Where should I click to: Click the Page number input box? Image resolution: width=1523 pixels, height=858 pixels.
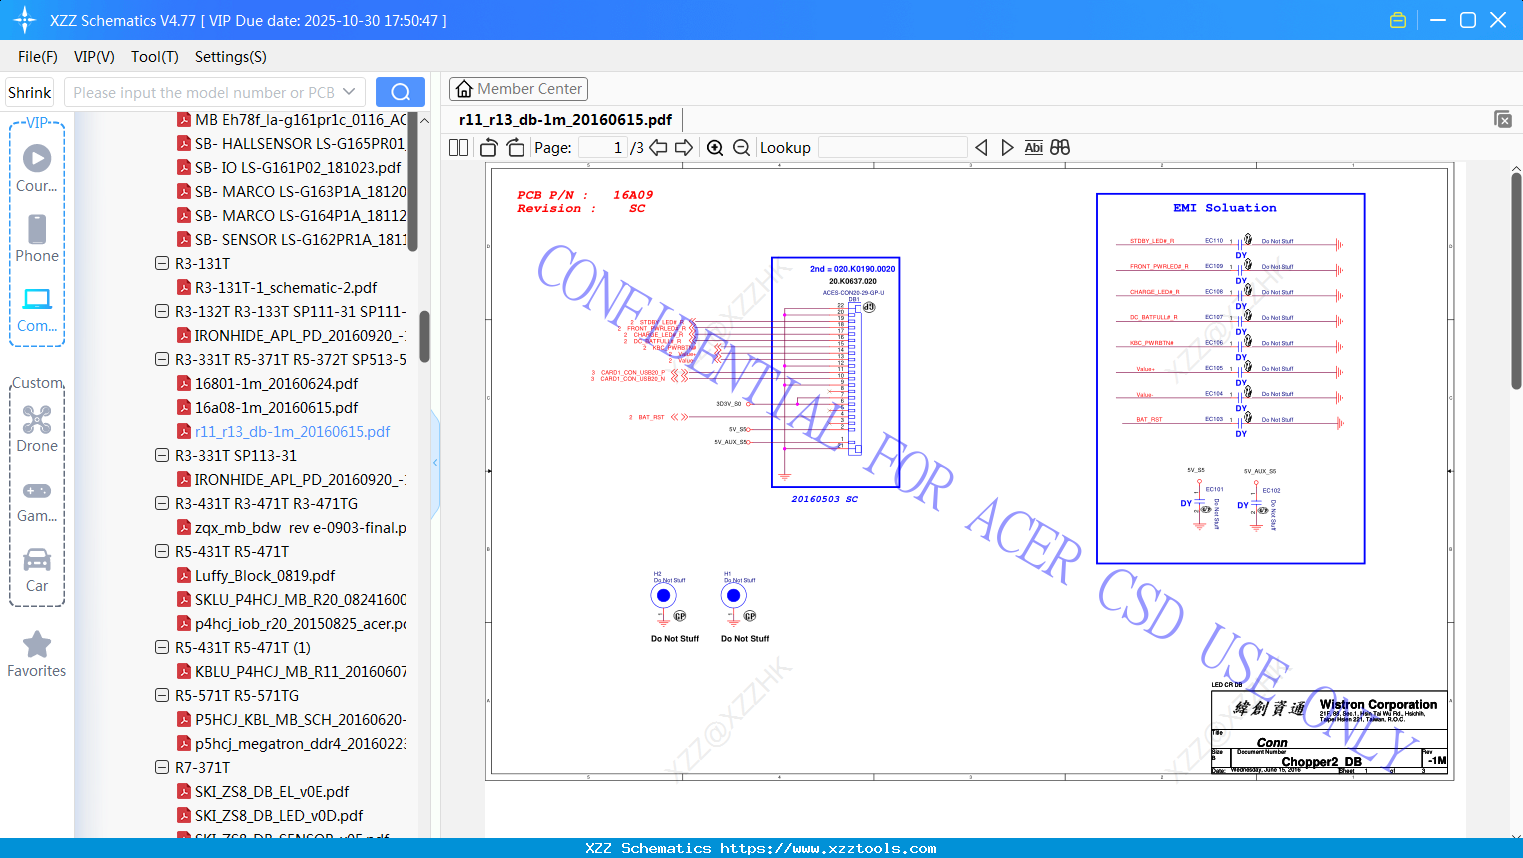coord(602,148)
